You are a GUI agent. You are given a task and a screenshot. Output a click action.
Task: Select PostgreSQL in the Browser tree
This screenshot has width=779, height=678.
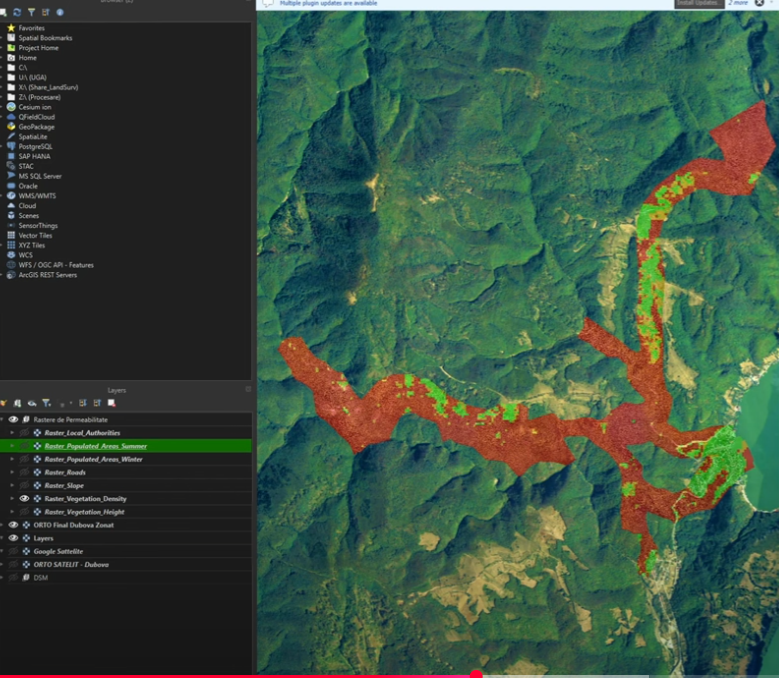tap(35, 146)
